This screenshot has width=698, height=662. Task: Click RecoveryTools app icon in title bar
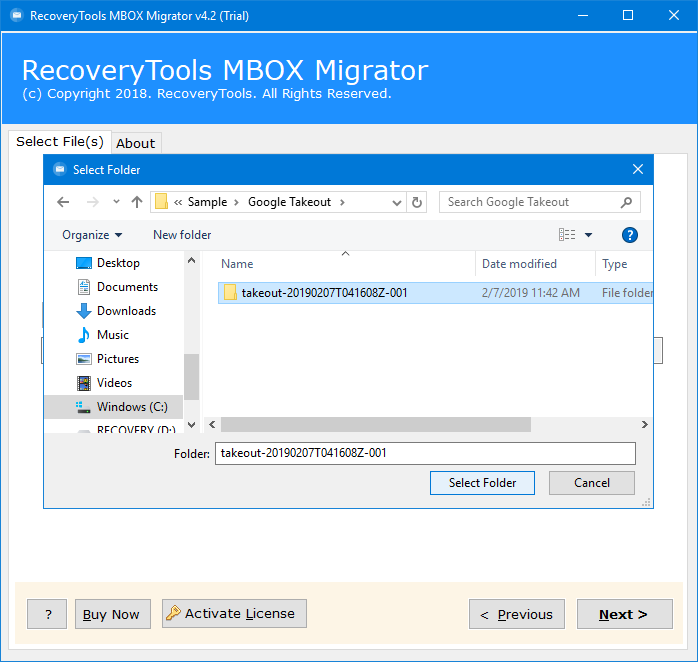pyautogui.click(x=17, y=16)
